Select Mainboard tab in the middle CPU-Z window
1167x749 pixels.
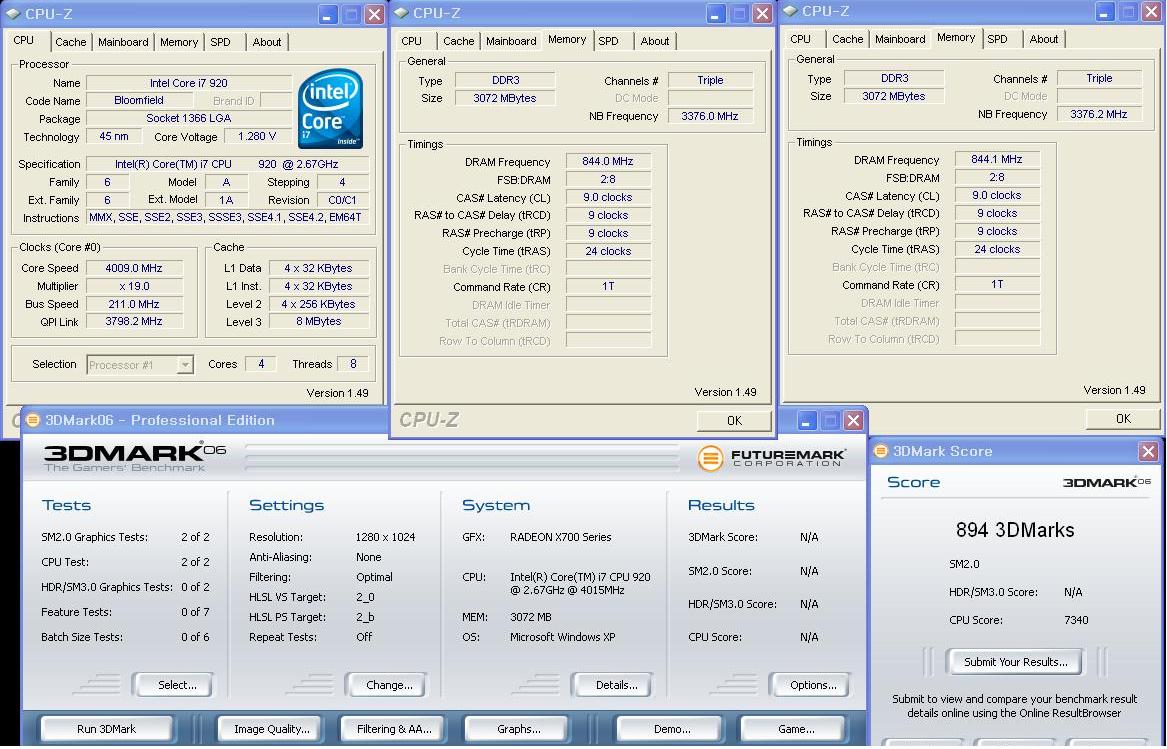[511, 41]
